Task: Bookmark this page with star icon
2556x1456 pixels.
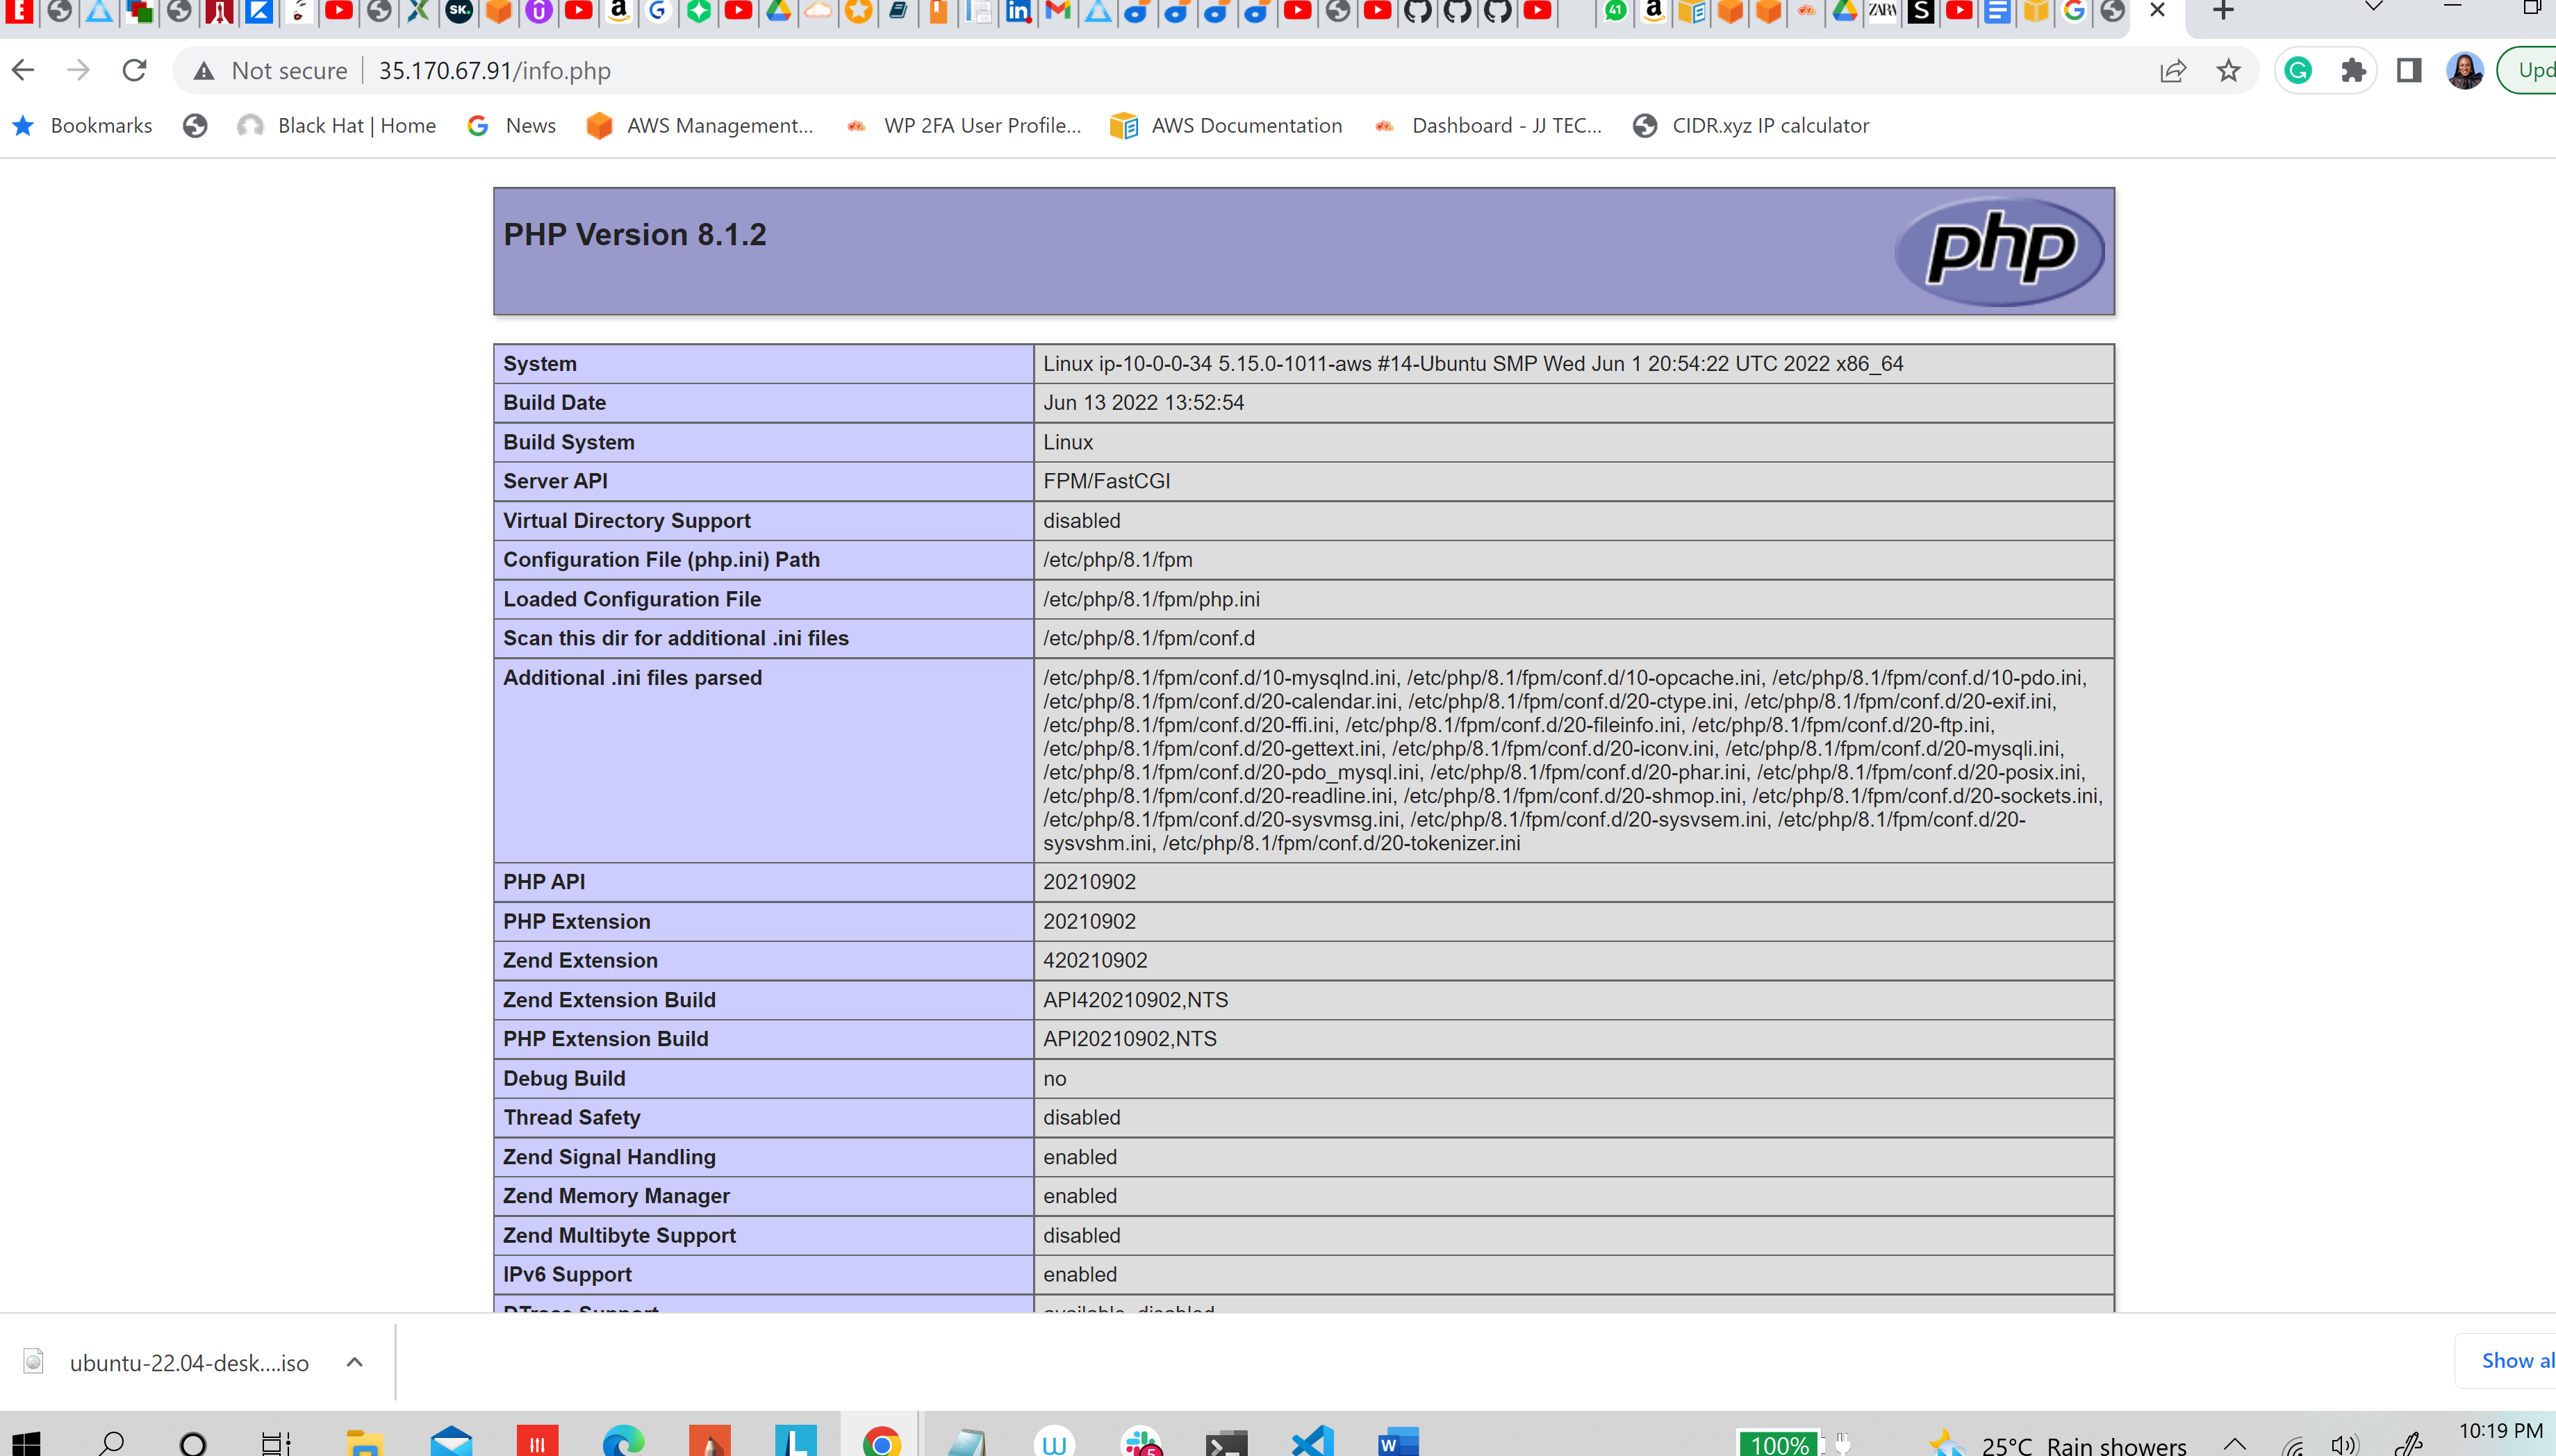Action: 2228,70
